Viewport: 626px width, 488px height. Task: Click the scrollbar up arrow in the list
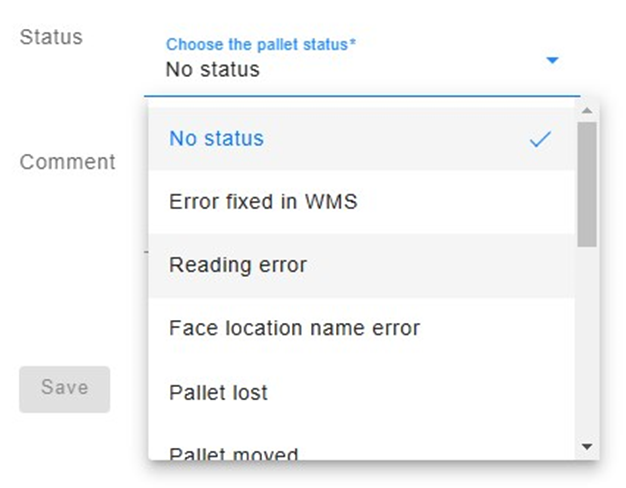click(x=587, y=111)
